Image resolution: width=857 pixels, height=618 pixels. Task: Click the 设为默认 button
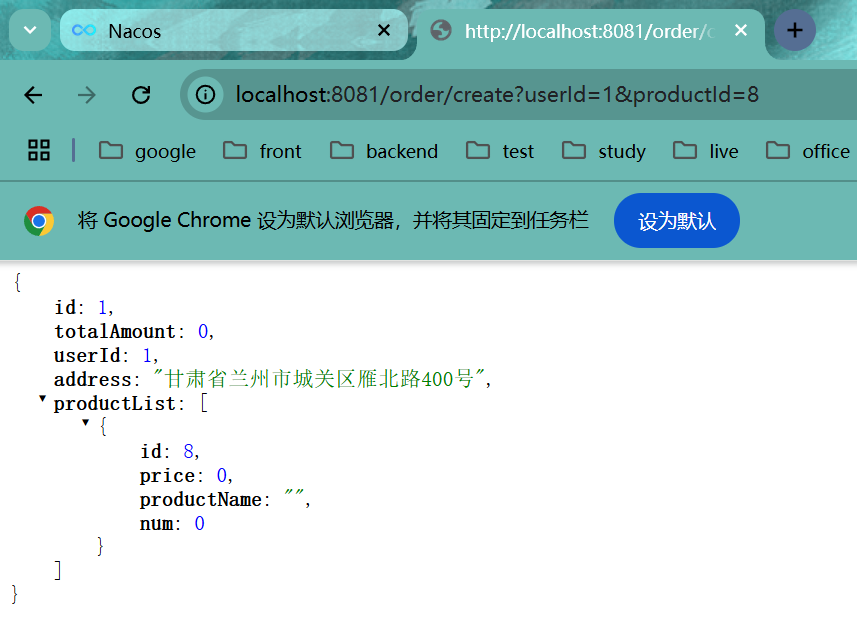click(x=676, y=220)
